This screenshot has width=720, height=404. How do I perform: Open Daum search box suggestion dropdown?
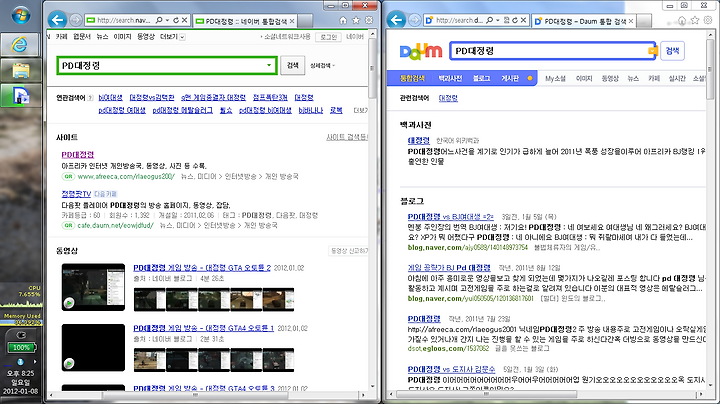click(652, 51)
